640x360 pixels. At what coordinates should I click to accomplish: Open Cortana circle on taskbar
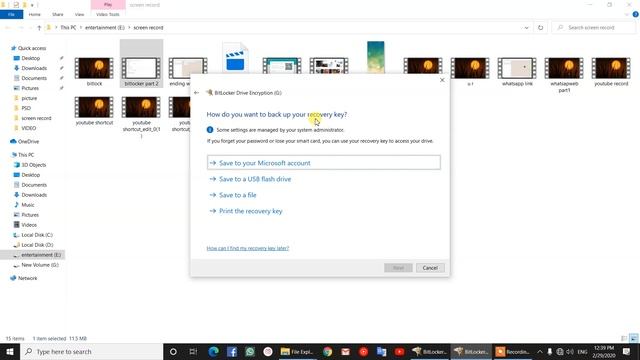coord(173,351)
